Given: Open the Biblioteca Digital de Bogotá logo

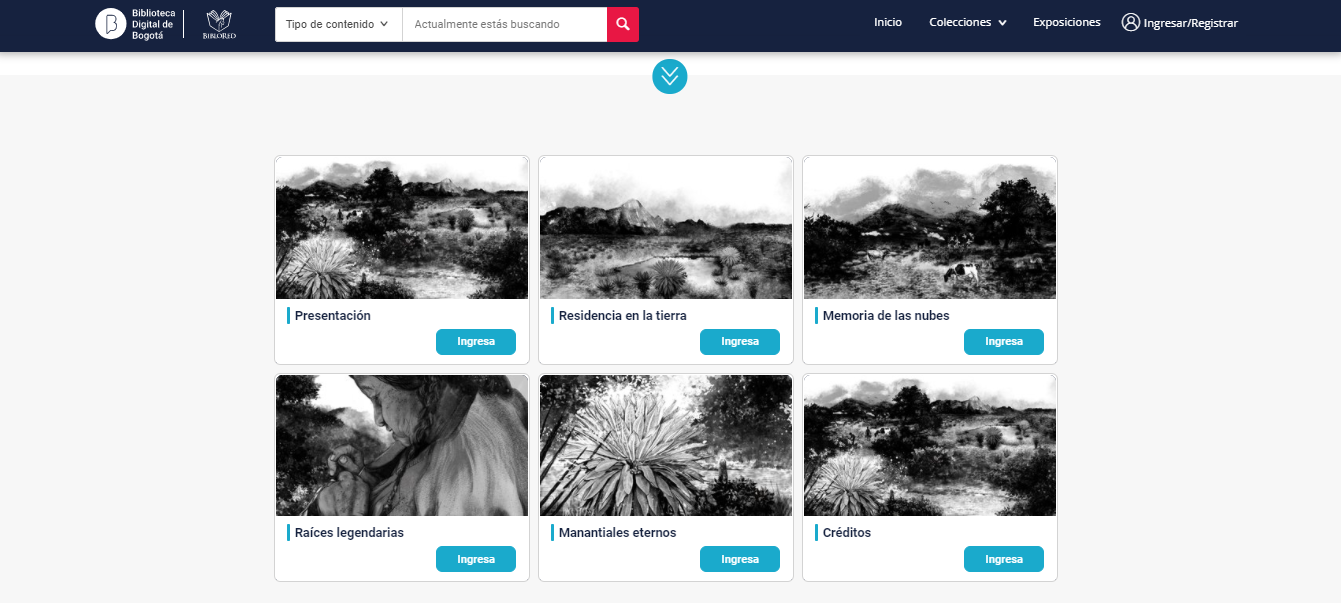Looking at the screenshot, I should (135, 24).
